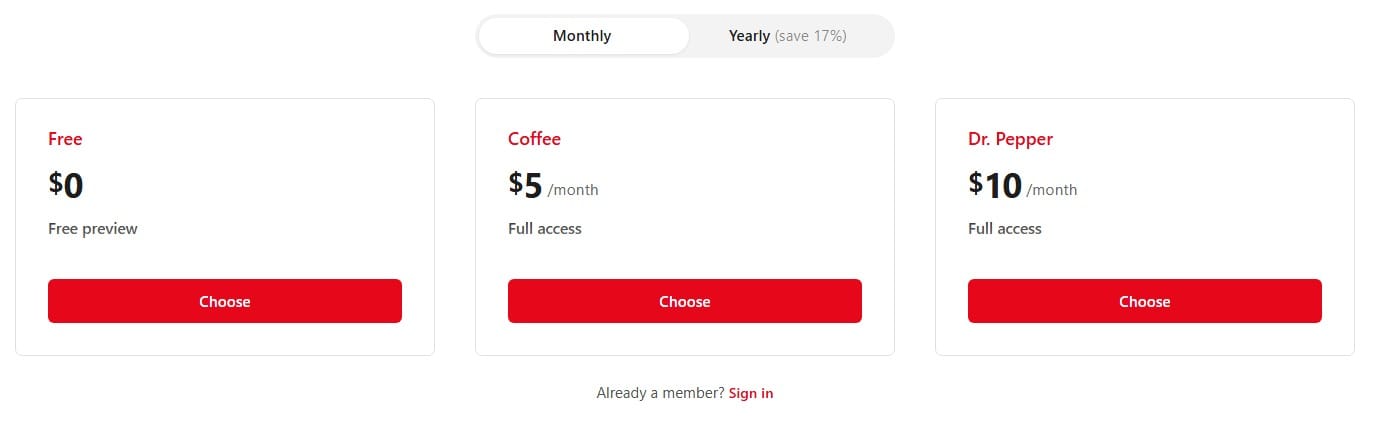The height and width of the screenshot is (424, 1386).
Task: Choose the Dr. Pepper plan
Action: click(x=1145, y=301)
